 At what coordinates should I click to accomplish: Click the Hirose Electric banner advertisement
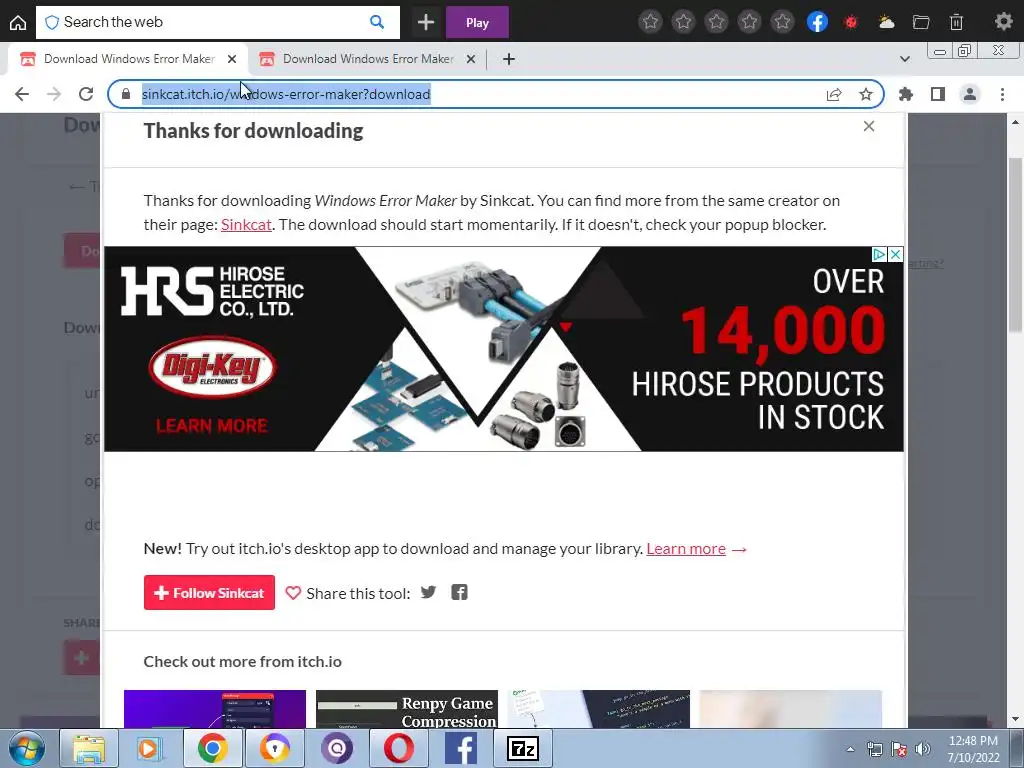pos(504,349)
